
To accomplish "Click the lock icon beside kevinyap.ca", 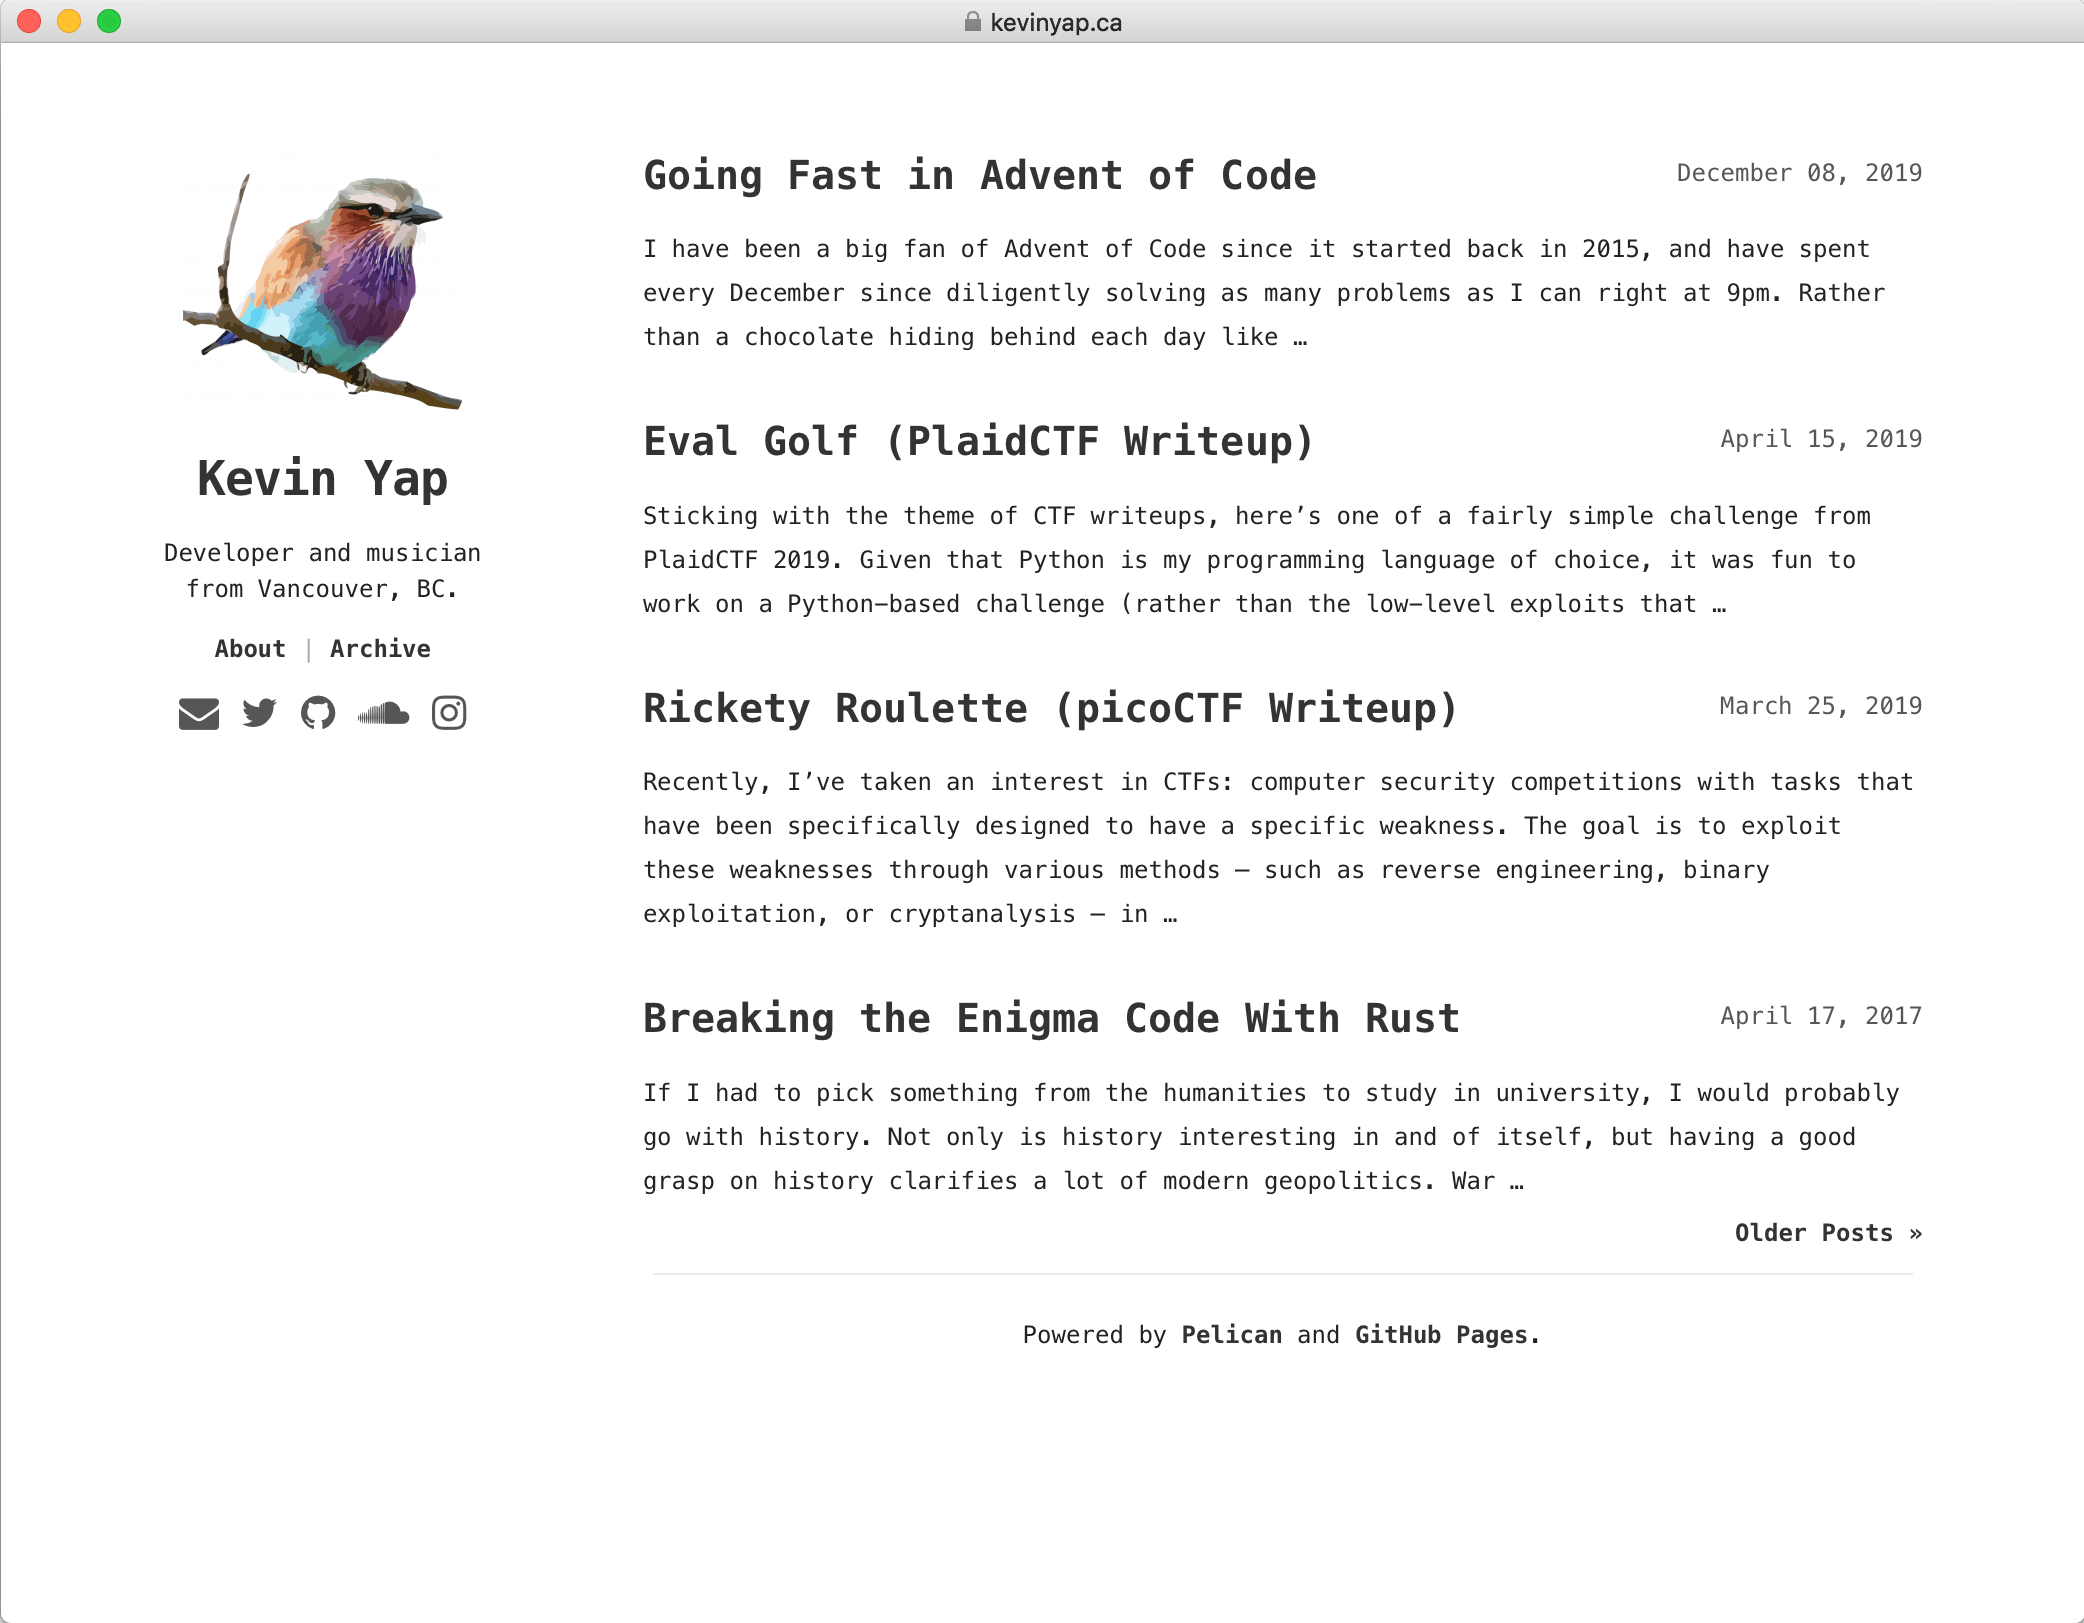I will click(x=972, y=22).
